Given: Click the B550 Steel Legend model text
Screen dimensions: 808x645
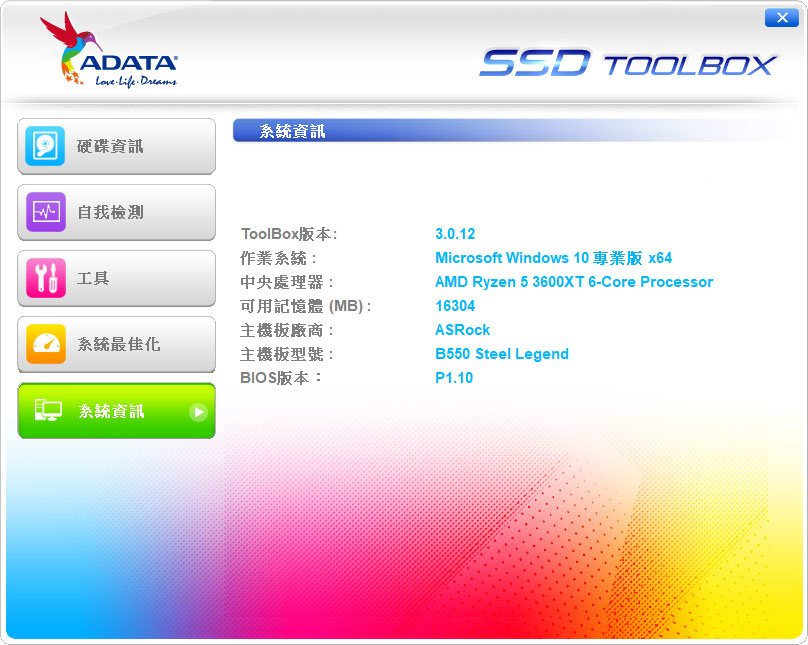Looking at the screenshot, I should (x=502, y=354).
